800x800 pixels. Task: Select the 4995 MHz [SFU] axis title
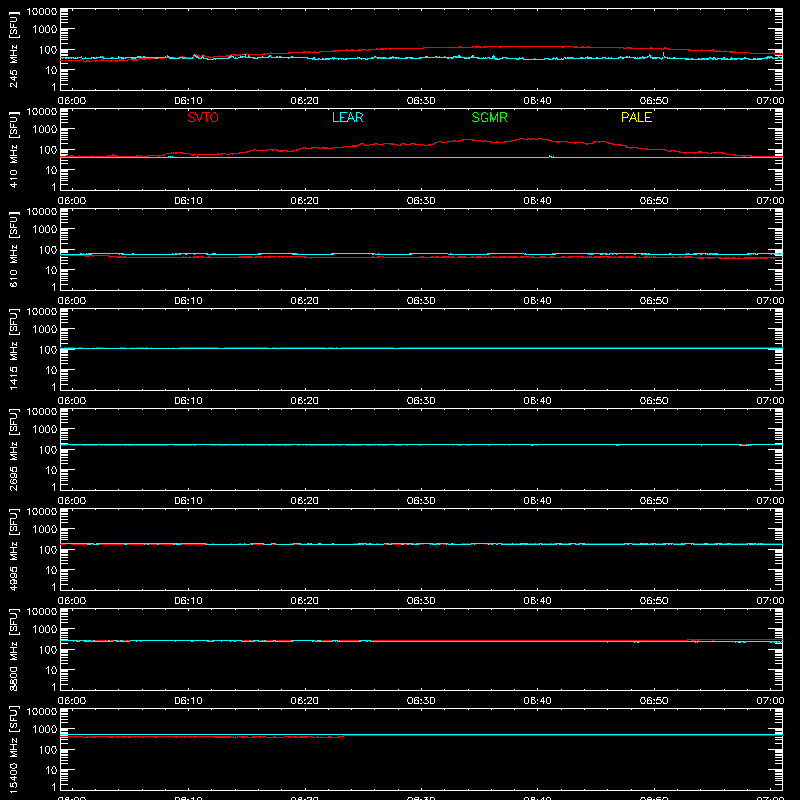(x=13, y=550)
